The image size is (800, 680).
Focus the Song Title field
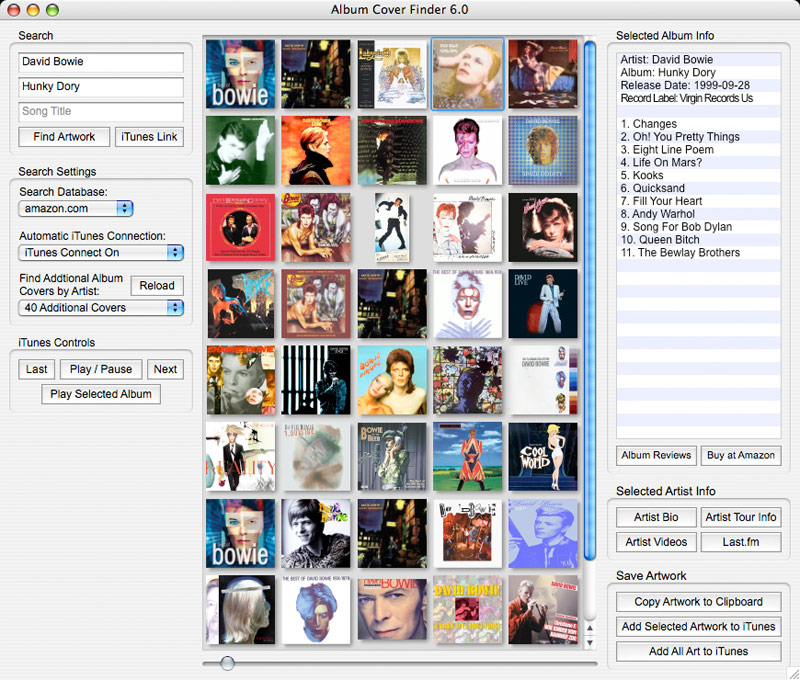coord(101,111)
